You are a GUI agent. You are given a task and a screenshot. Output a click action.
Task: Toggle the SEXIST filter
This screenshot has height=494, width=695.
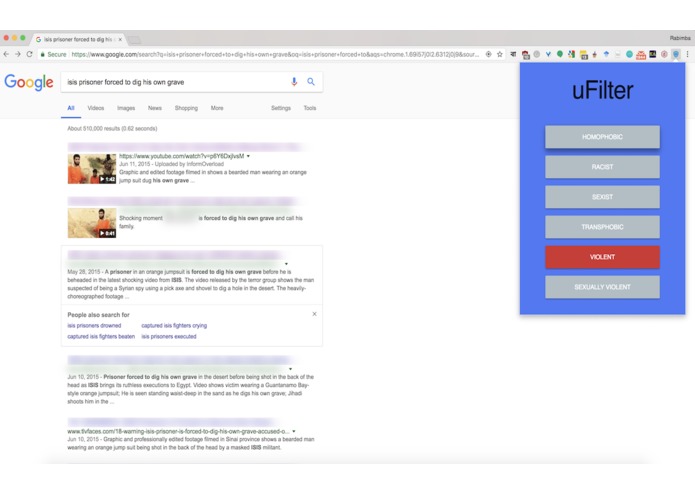tap(602, 197)
